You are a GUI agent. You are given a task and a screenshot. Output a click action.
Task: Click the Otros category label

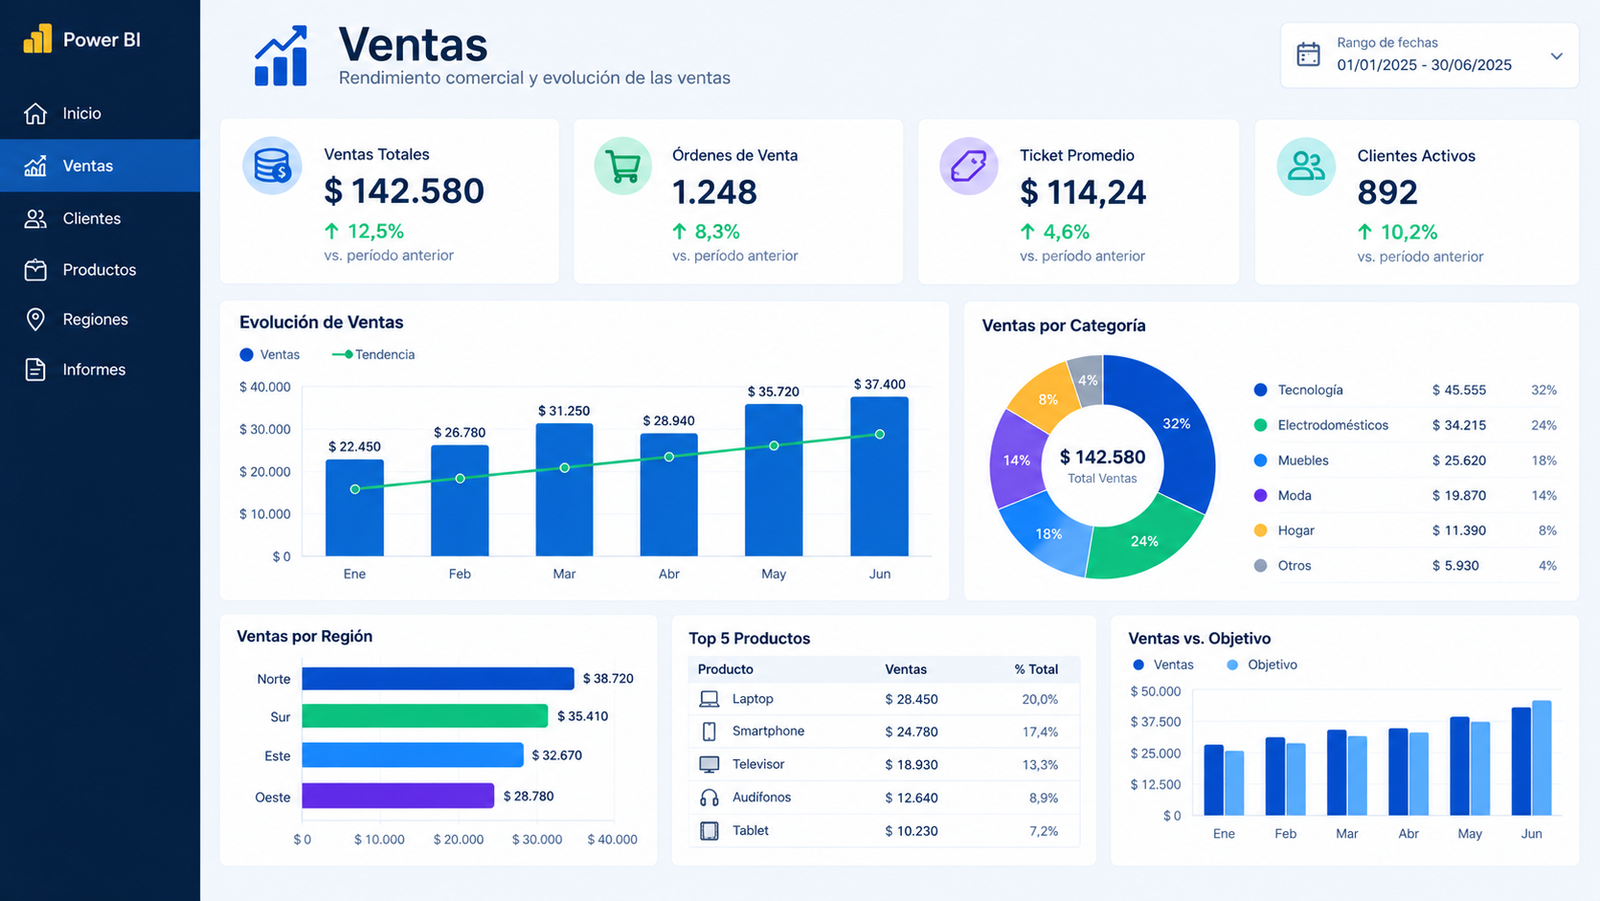coord(1294,565)
